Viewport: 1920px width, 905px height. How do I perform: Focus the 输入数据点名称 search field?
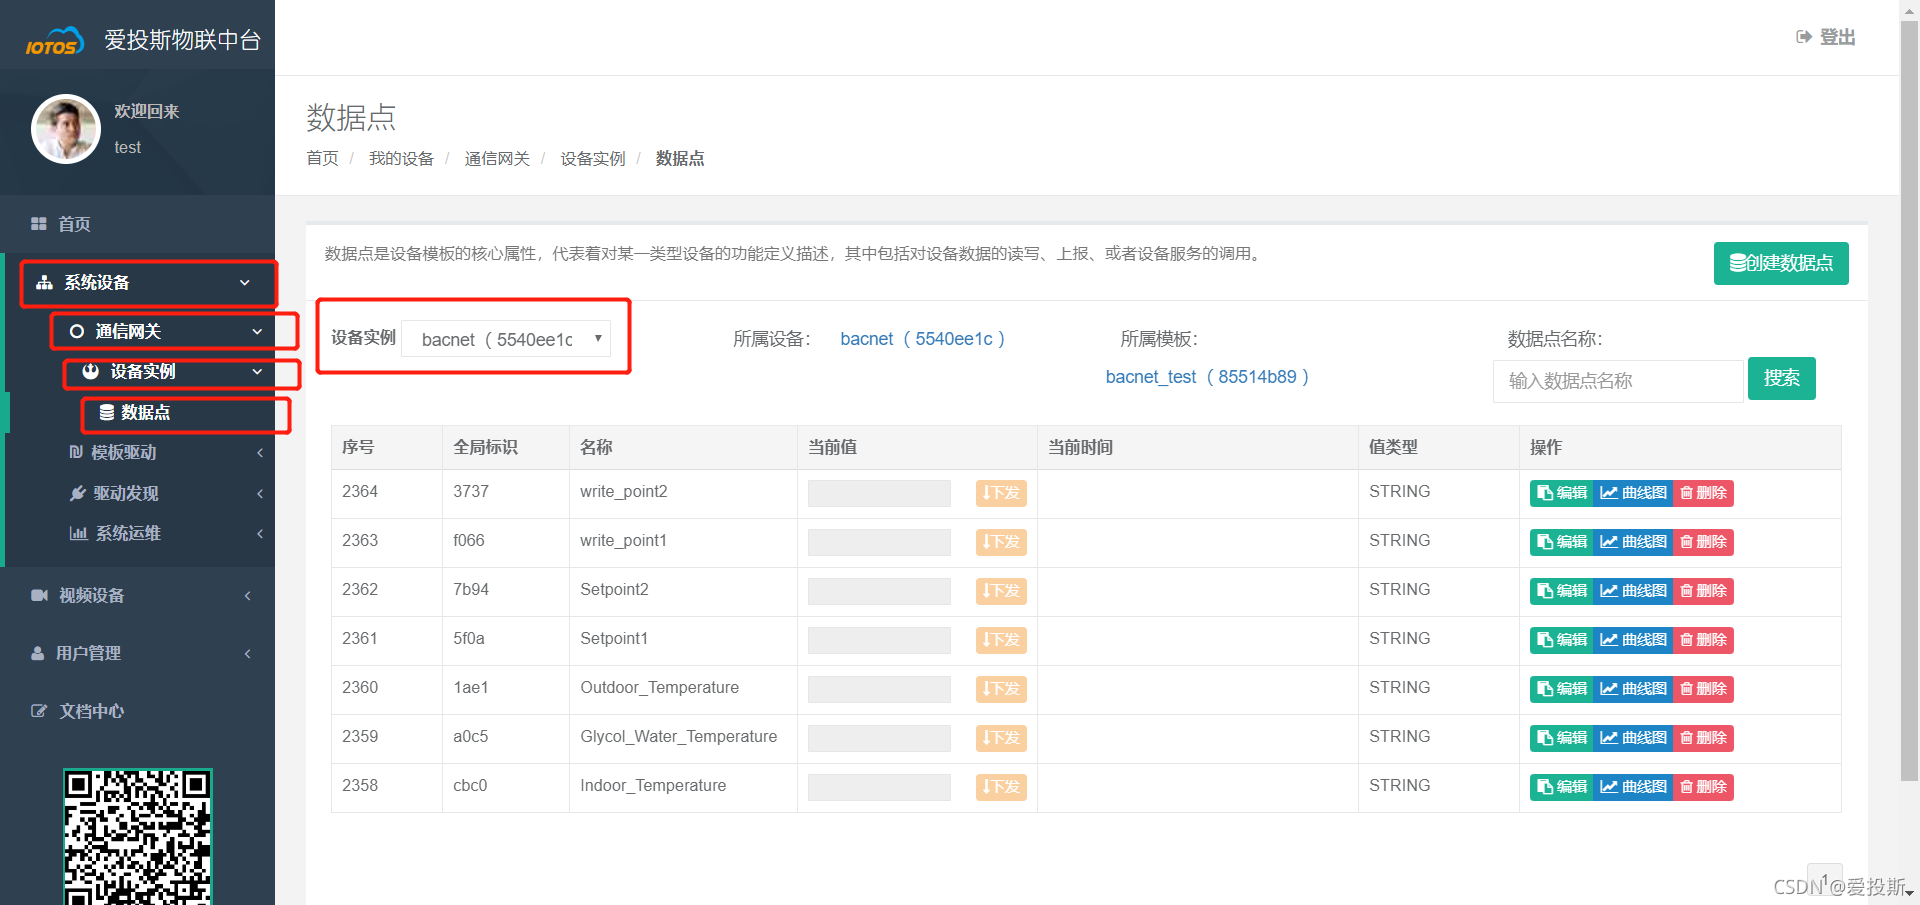pyautogui.click(x=1617, y=381)
